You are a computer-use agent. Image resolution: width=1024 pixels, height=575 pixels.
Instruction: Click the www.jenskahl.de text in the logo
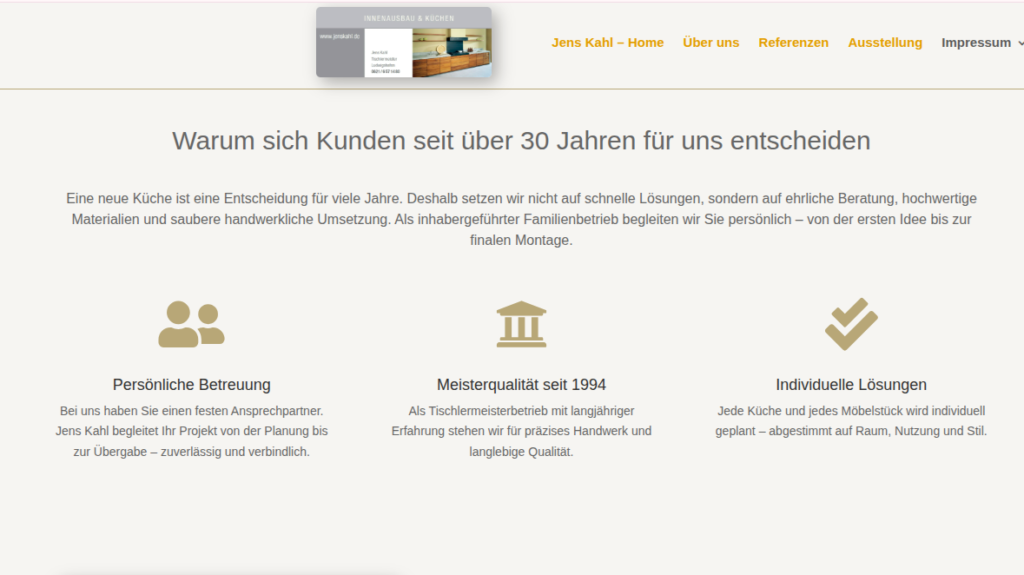pyautogui.click(x=339, y=37)
